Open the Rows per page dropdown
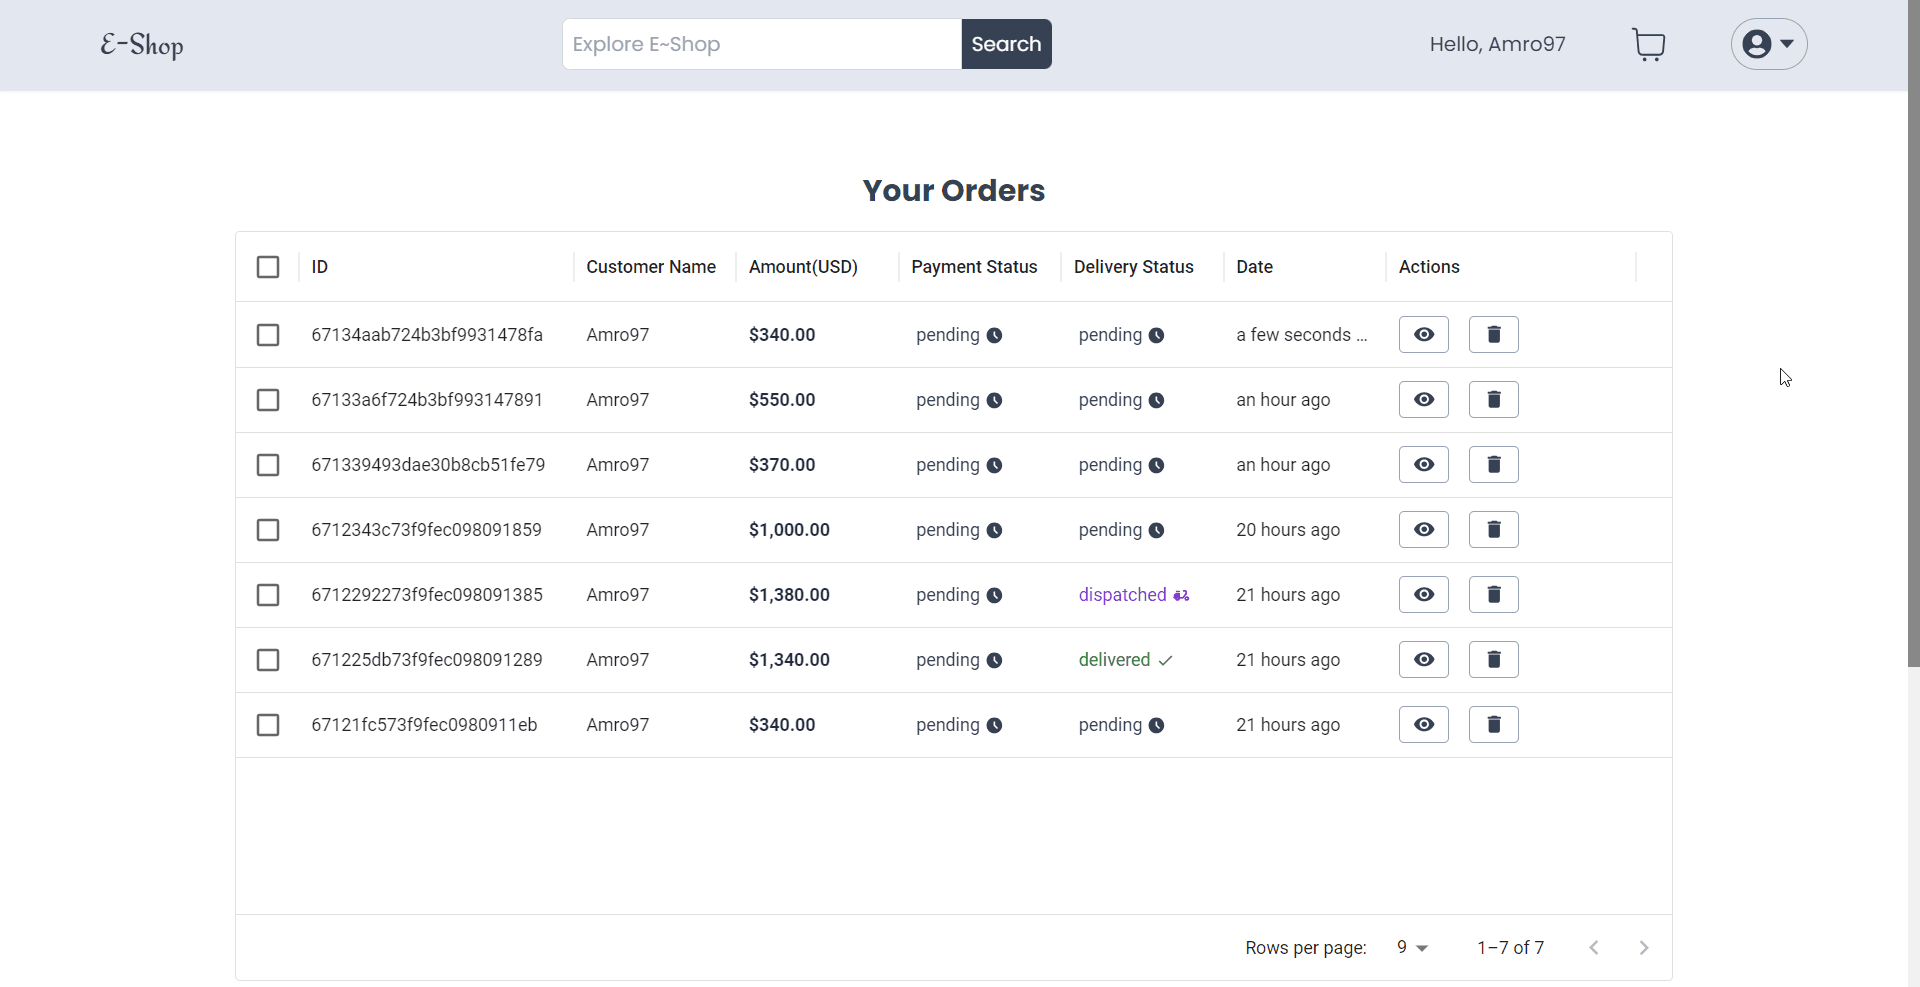 pos(1412,947)
